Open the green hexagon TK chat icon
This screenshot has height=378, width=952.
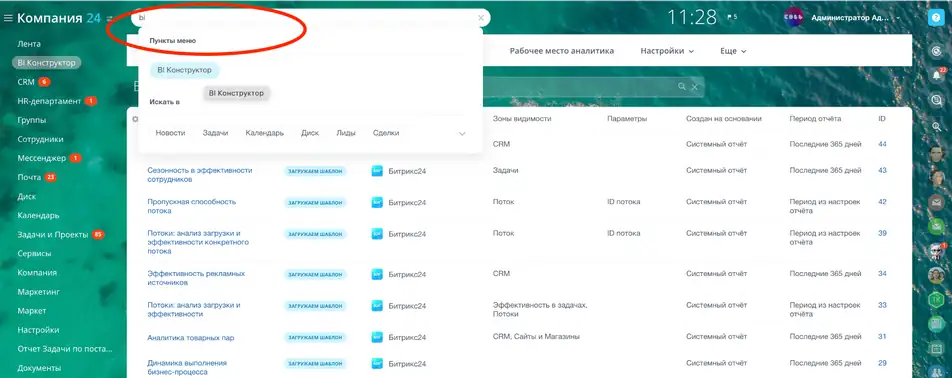click(936, 300)
